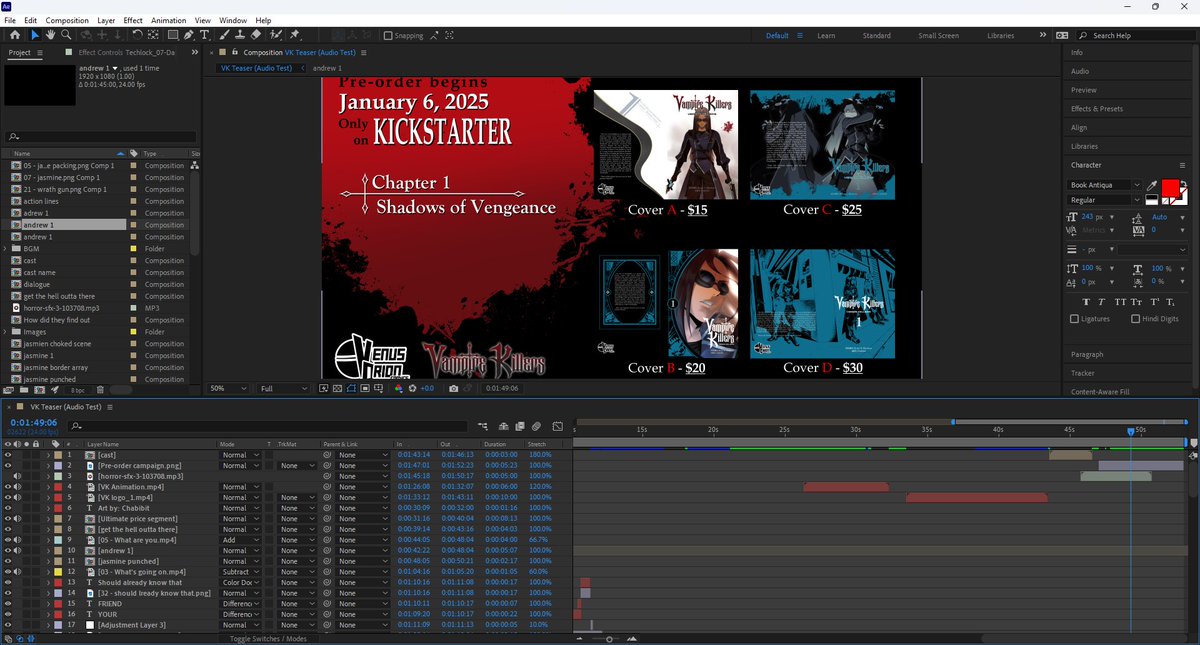
Task: Click the red fill color swatch
Action: (1169, 189)
